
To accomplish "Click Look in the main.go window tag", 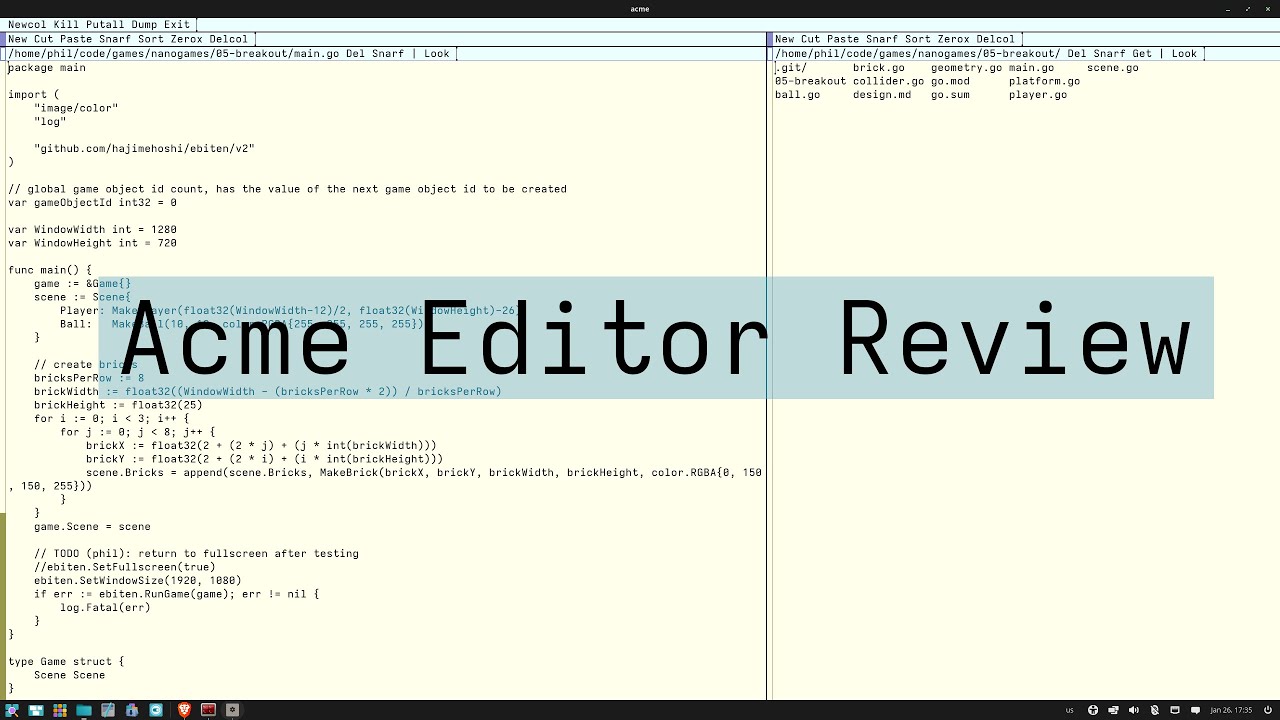I will (x=436, y=53).
